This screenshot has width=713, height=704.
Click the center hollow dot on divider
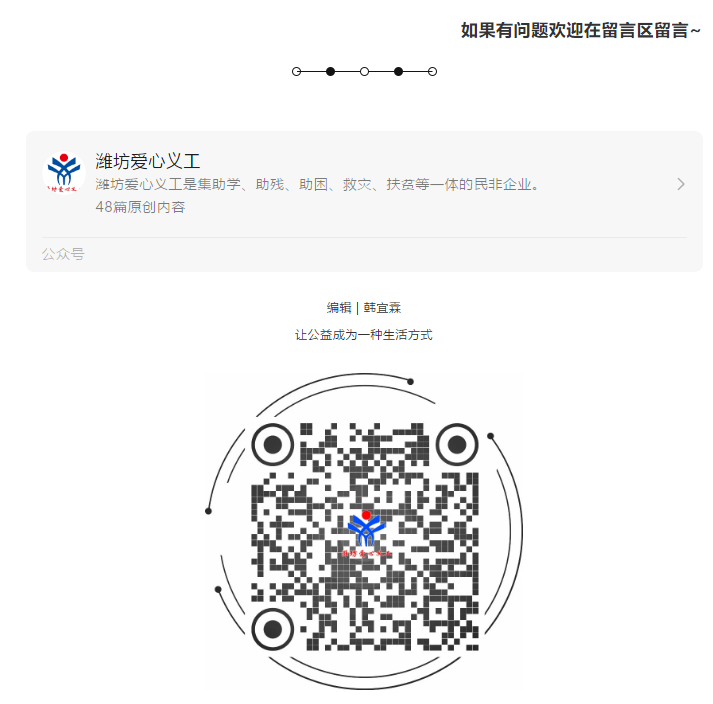(x=364, y=71)
